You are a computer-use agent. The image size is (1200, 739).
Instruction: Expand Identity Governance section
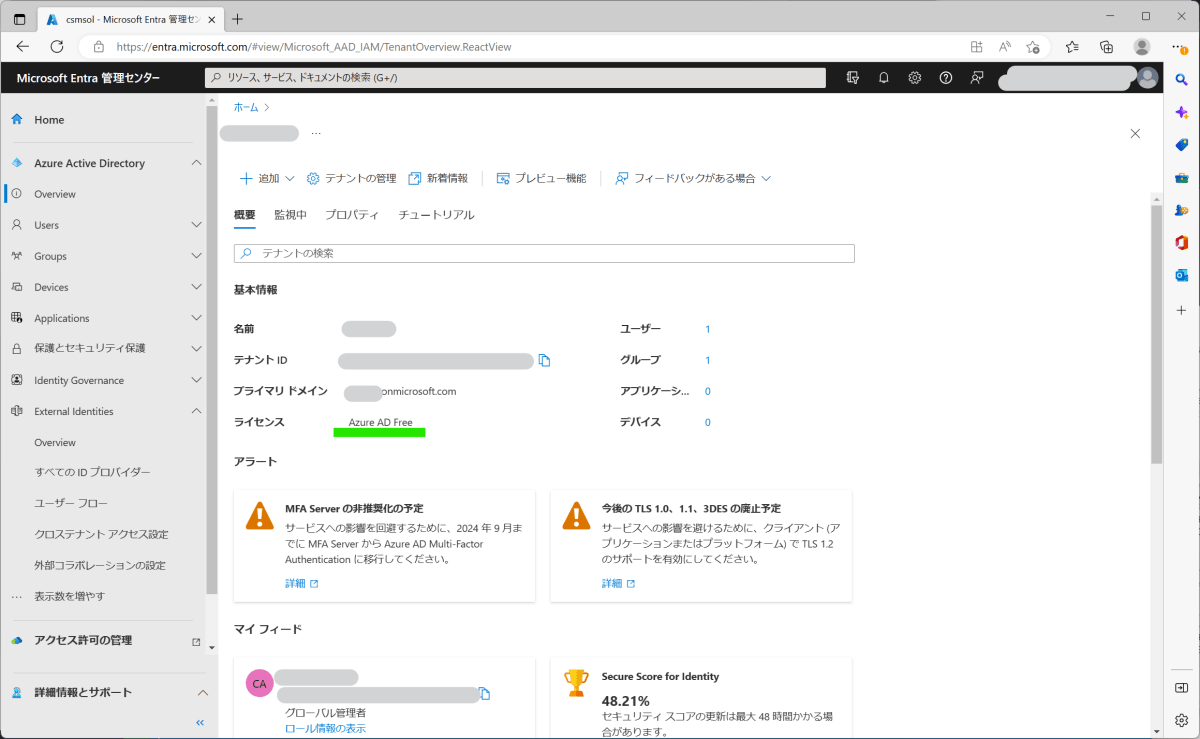pos(196,380)
